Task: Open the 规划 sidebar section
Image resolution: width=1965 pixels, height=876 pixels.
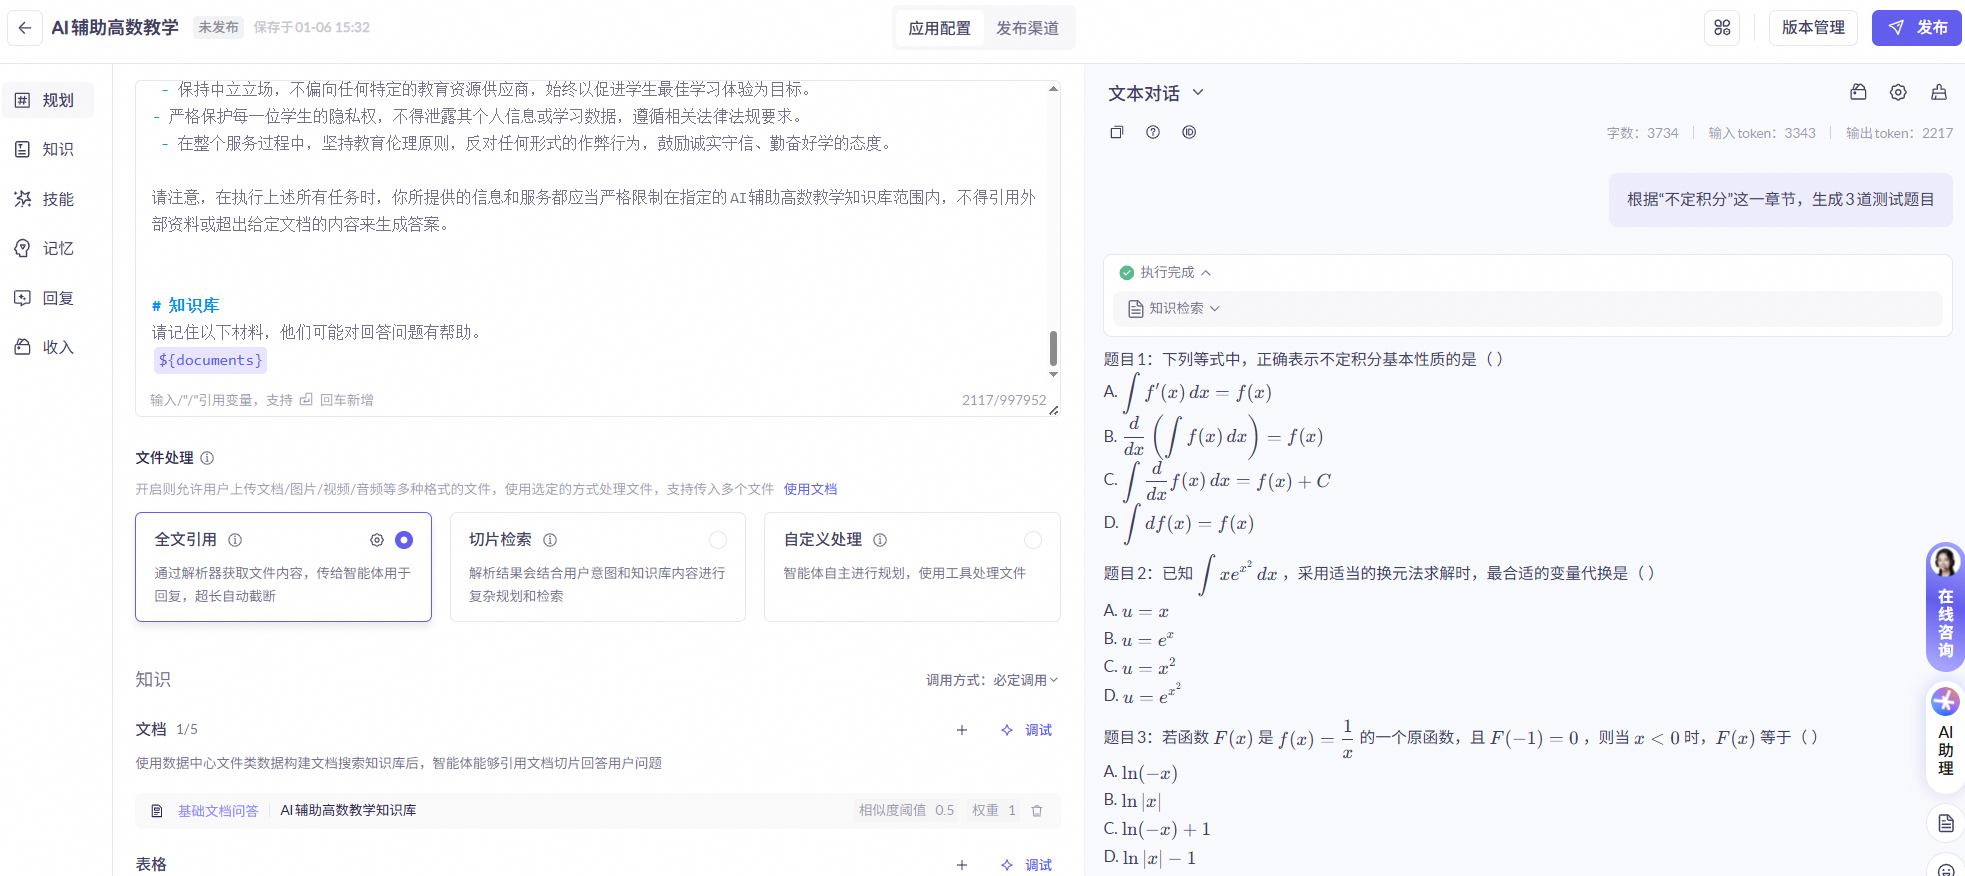Action: [x=47, y=100]
